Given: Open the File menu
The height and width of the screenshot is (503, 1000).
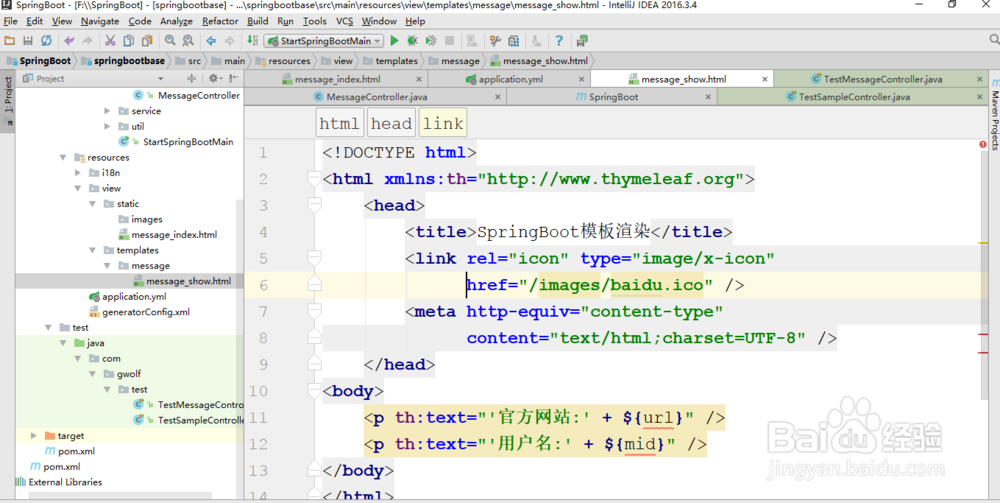Looking at the screenshot, I should click(10, 21).
